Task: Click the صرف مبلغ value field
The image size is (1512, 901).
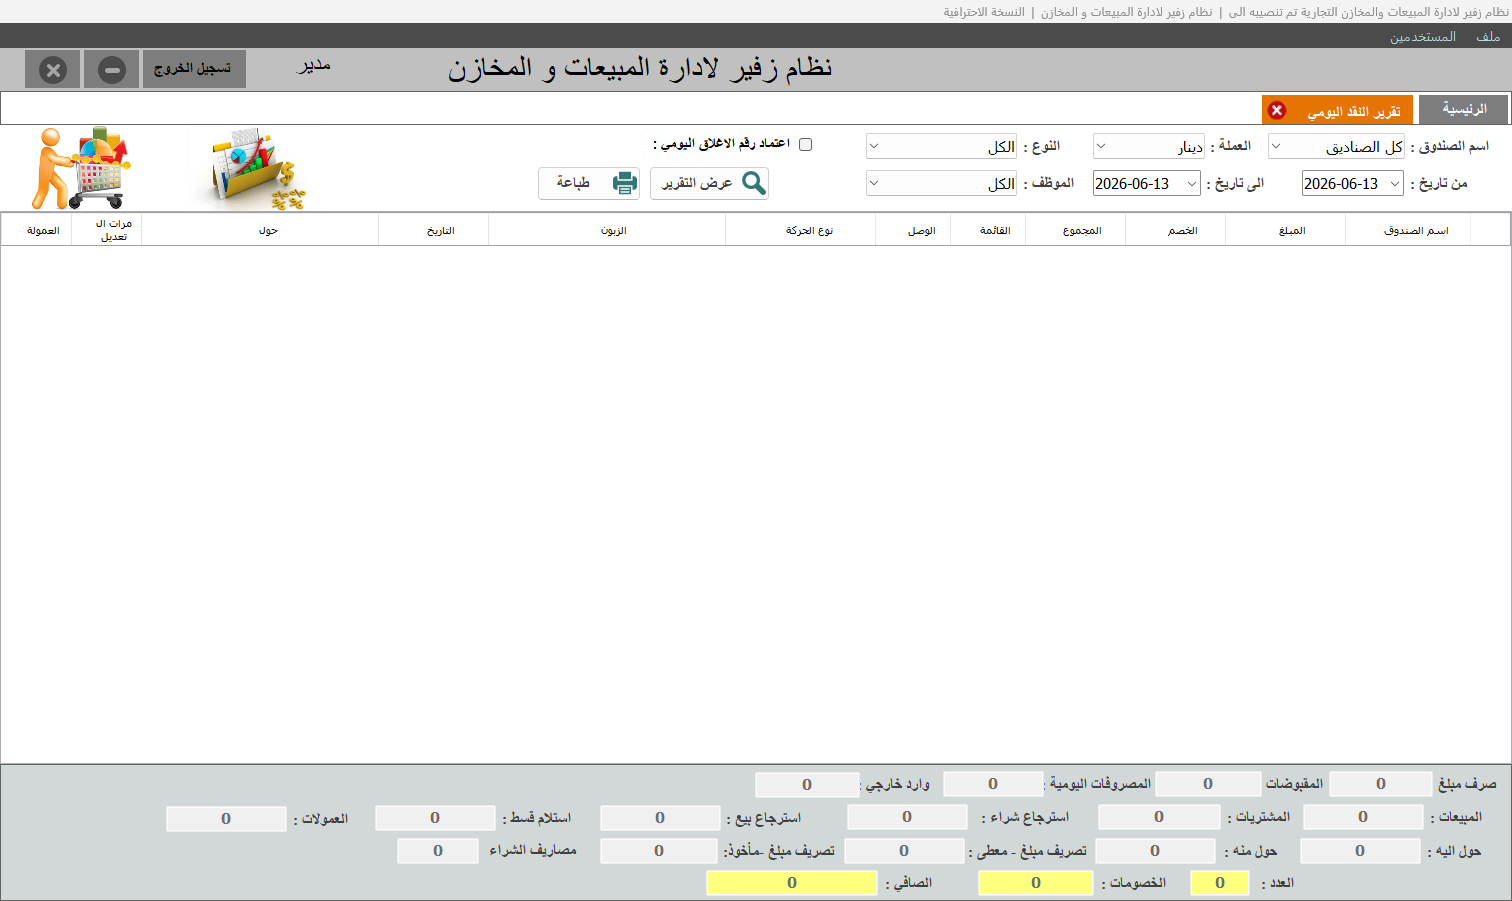Action: 1380,784
